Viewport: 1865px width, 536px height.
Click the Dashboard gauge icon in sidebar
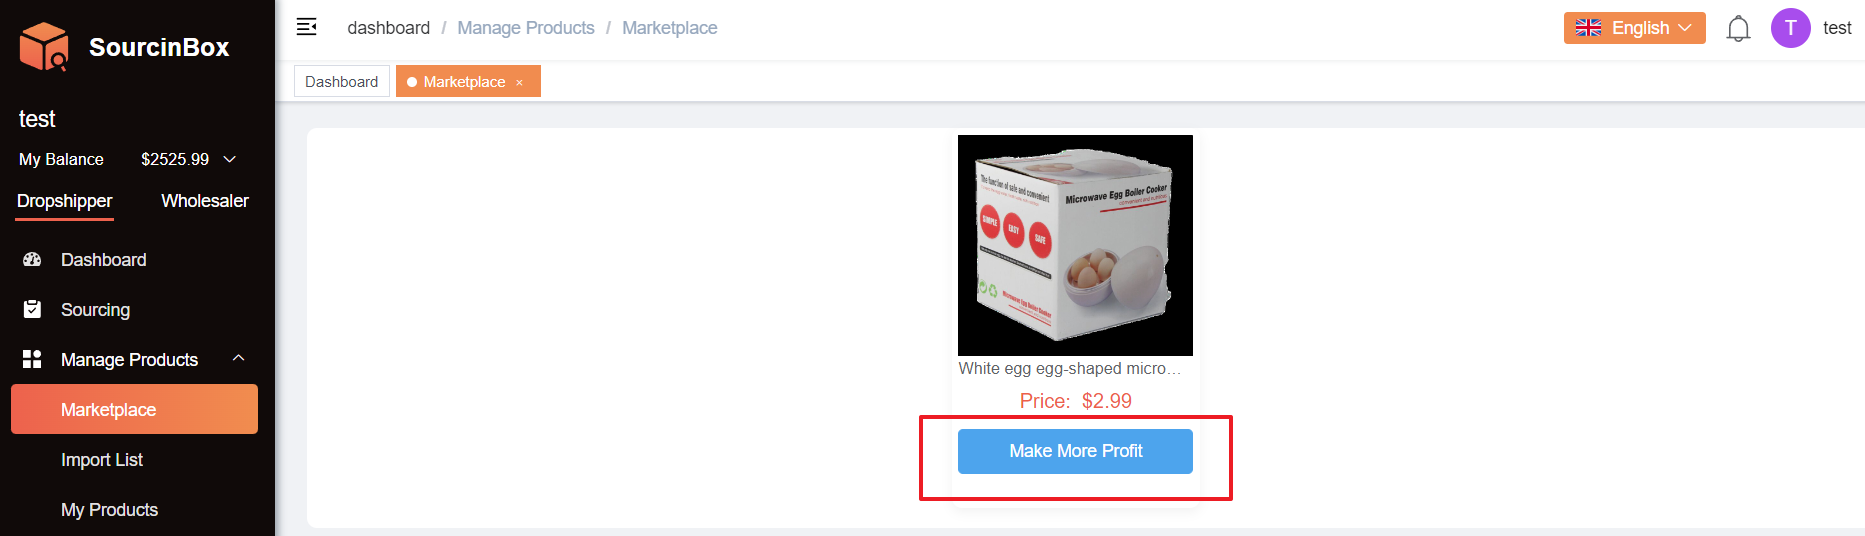coord(32,260)
